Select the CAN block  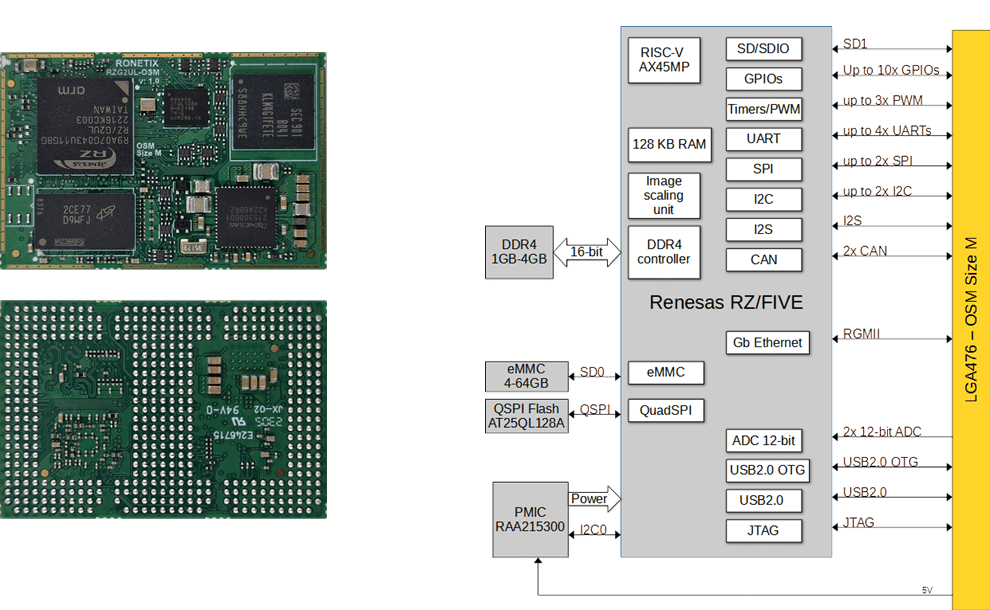coord(763,260)
